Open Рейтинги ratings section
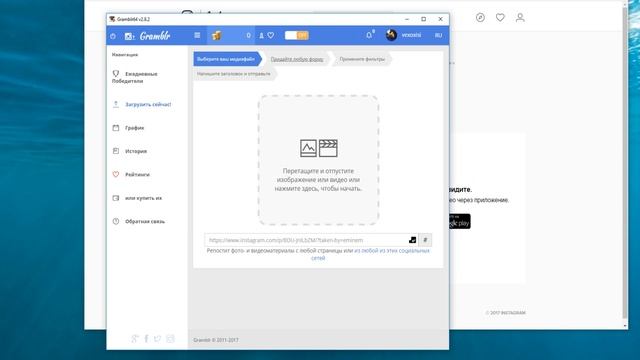This screenshot has height=360, width=640. click(137, 174)
